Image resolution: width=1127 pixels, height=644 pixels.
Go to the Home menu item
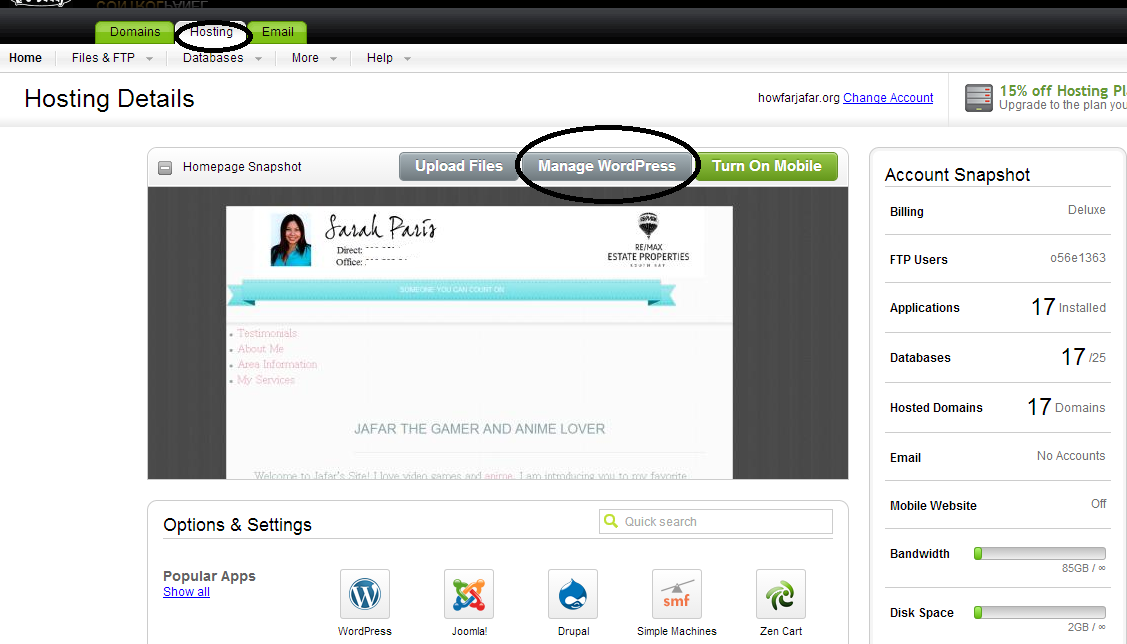coord(25,58)
